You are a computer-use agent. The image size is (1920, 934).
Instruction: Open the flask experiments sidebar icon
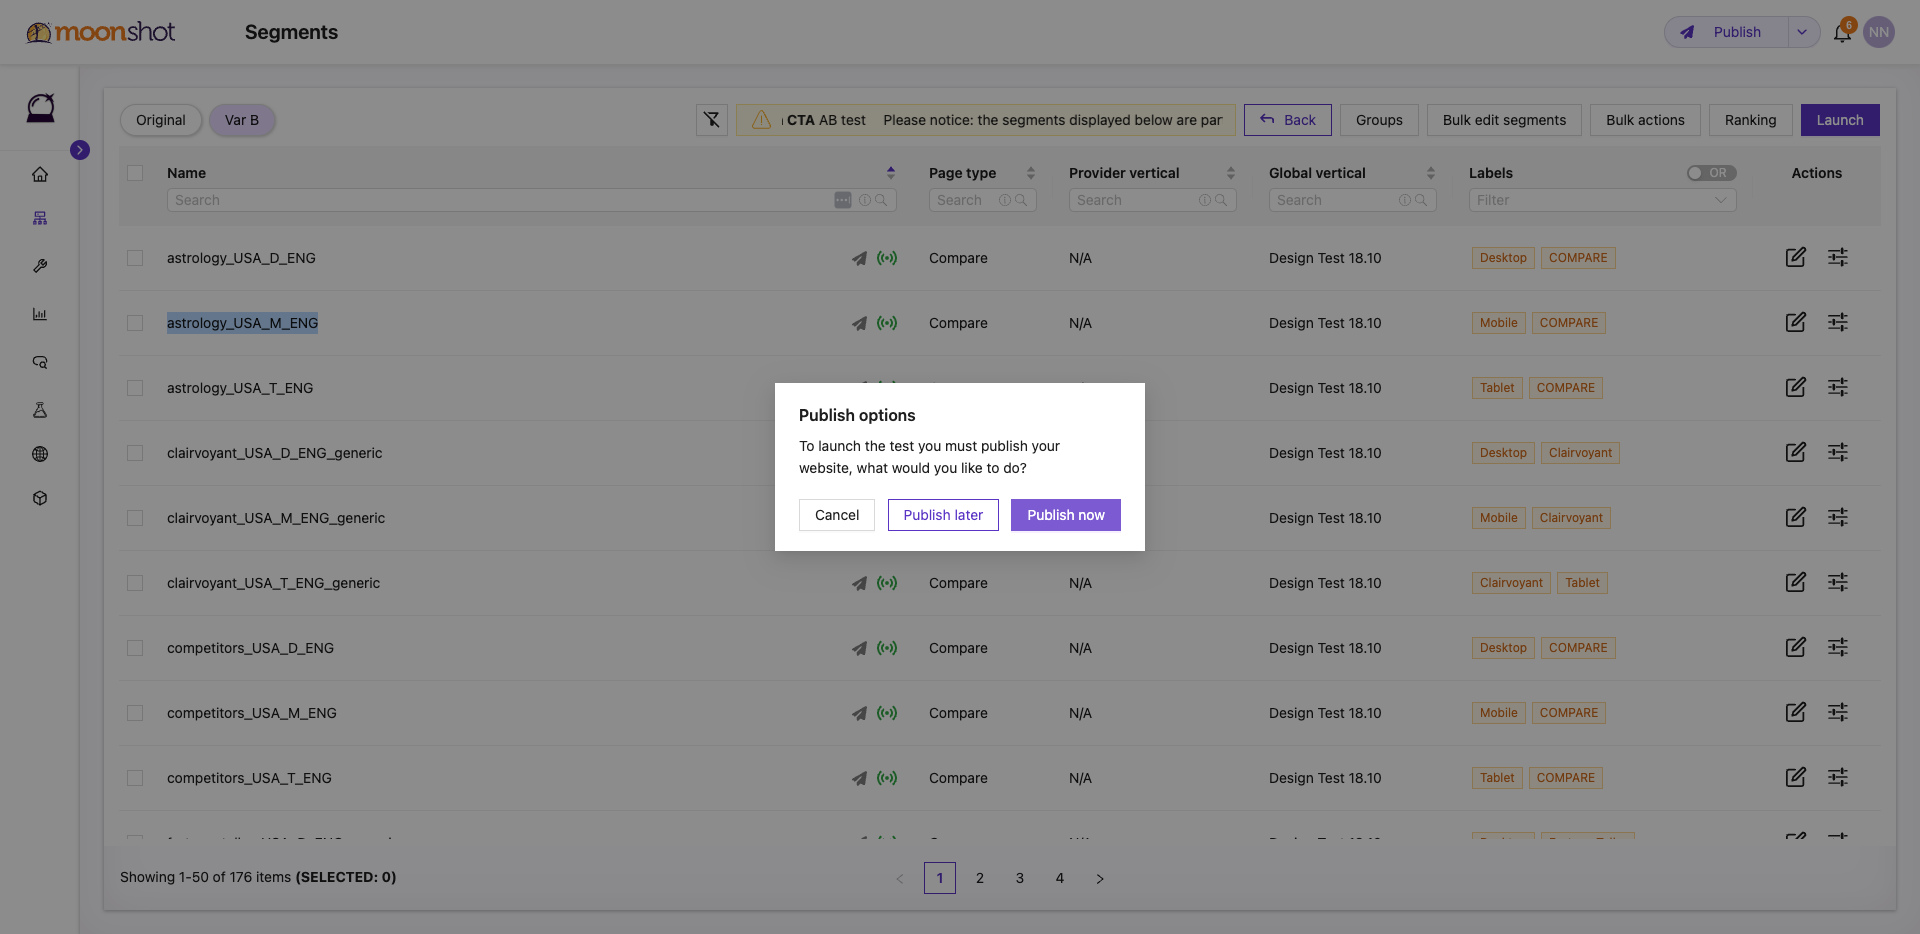pos(40,410)
